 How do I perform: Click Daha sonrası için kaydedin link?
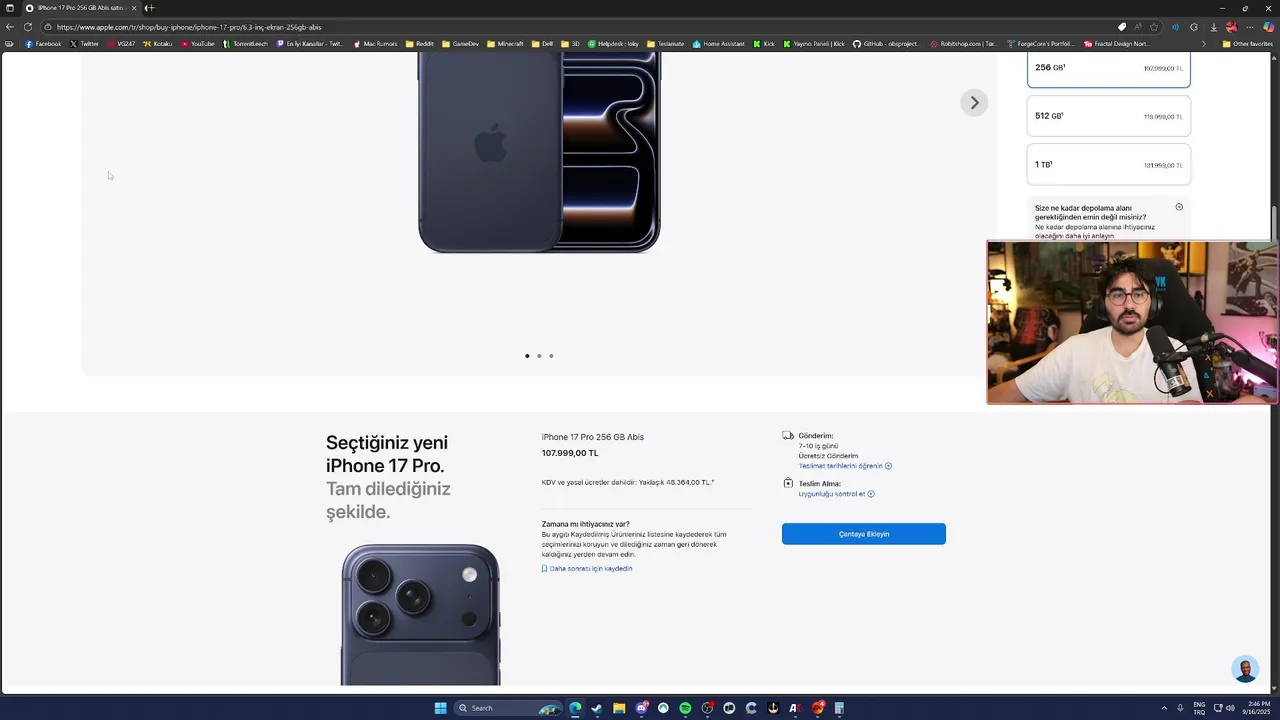[587, 568]
